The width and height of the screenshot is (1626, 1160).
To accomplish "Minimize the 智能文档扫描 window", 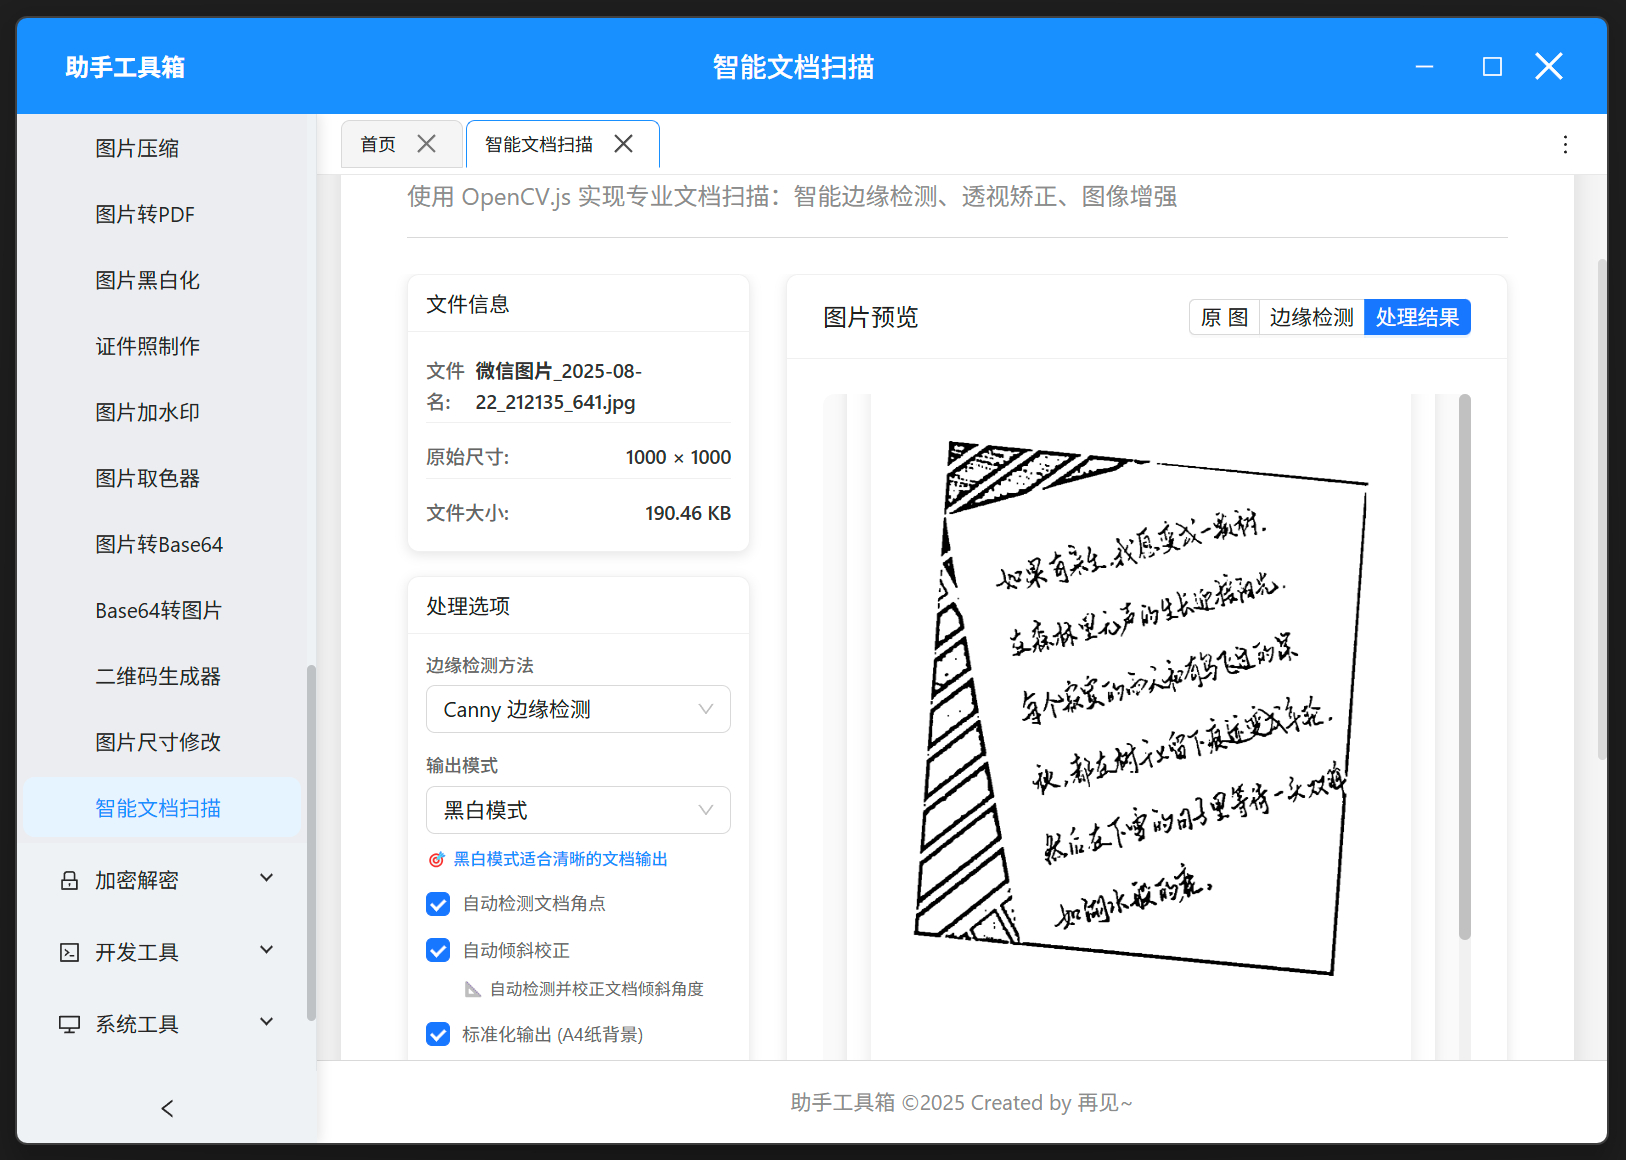I will coord(1425,67).
